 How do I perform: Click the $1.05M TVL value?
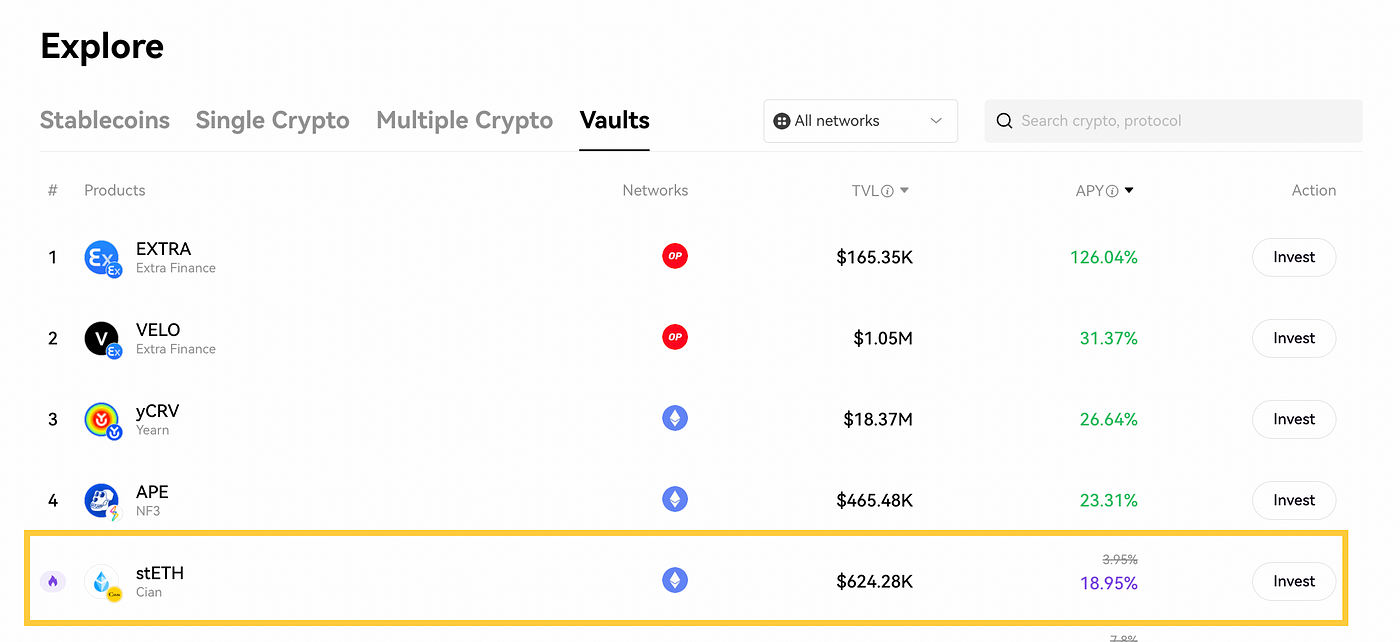point(883,338)
